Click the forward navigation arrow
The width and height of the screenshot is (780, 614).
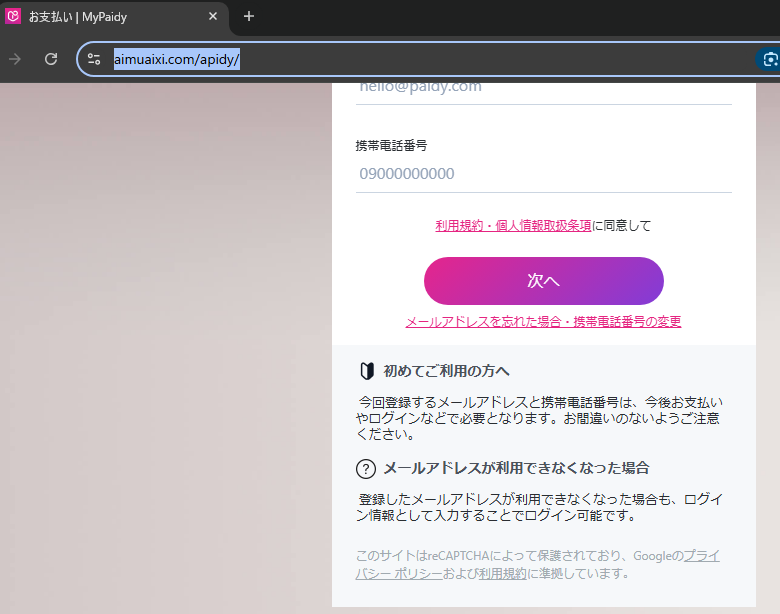(x=15, y=59)
